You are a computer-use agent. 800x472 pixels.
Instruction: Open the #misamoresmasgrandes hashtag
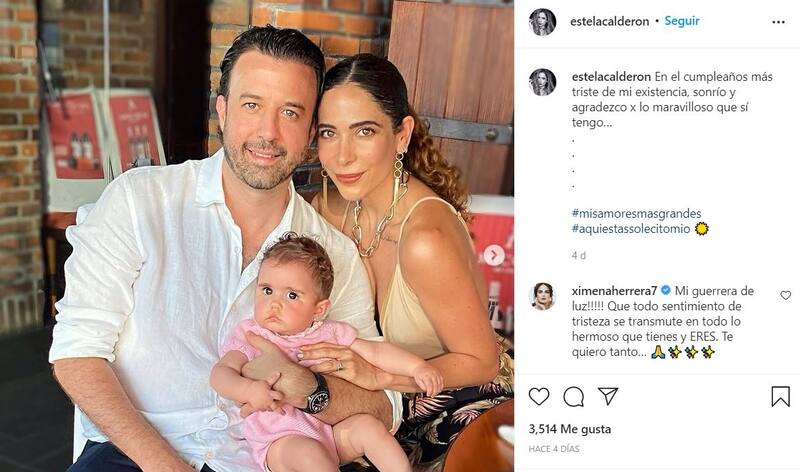(x=636, y=213)
